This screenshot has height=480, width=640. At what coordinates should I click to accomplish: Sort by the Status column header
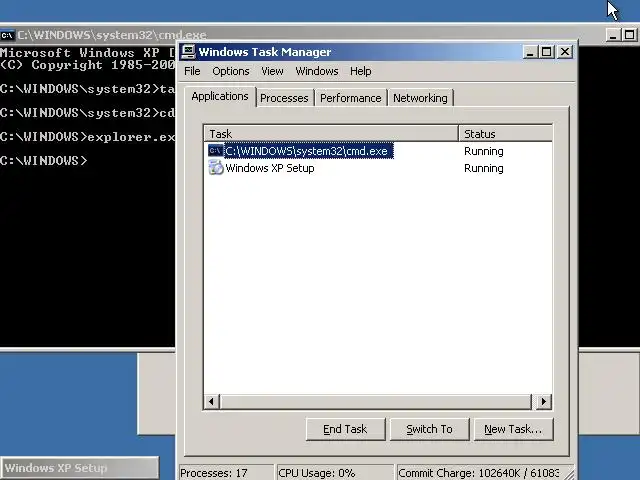coord(505,133)
